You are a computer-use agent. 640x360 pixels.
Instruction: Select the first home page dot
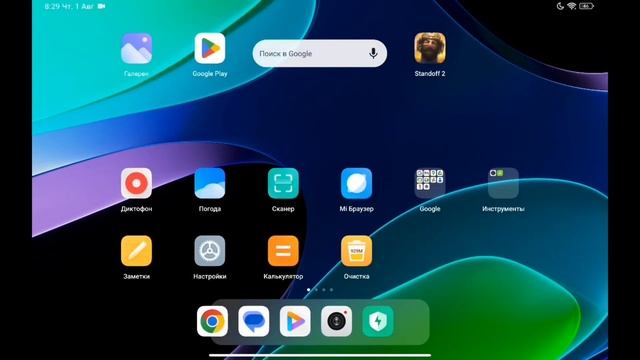308,290
